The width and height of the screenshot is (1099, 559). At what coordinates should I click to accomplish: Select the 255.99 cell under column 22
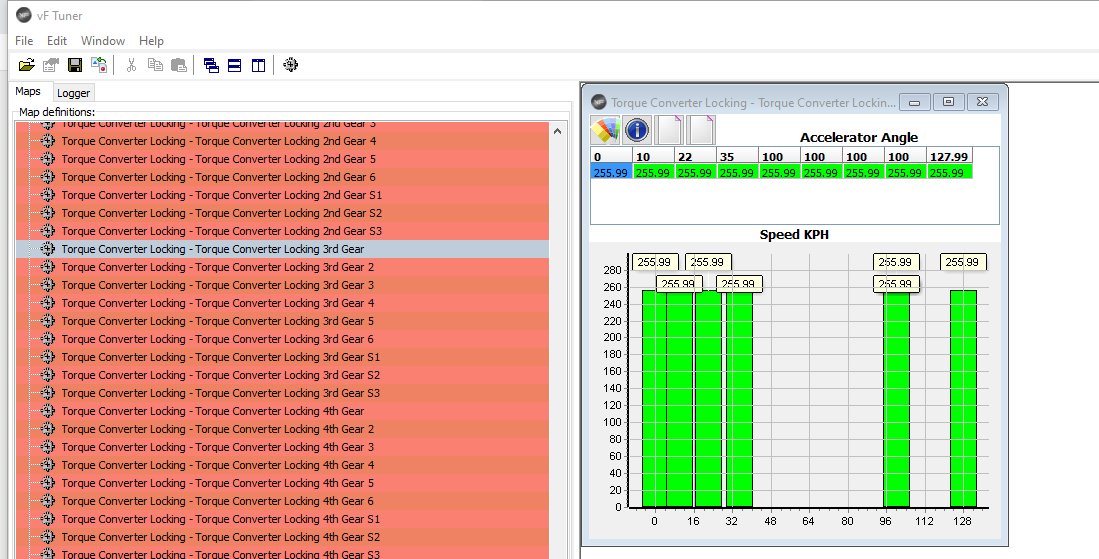tap(695, 172)
